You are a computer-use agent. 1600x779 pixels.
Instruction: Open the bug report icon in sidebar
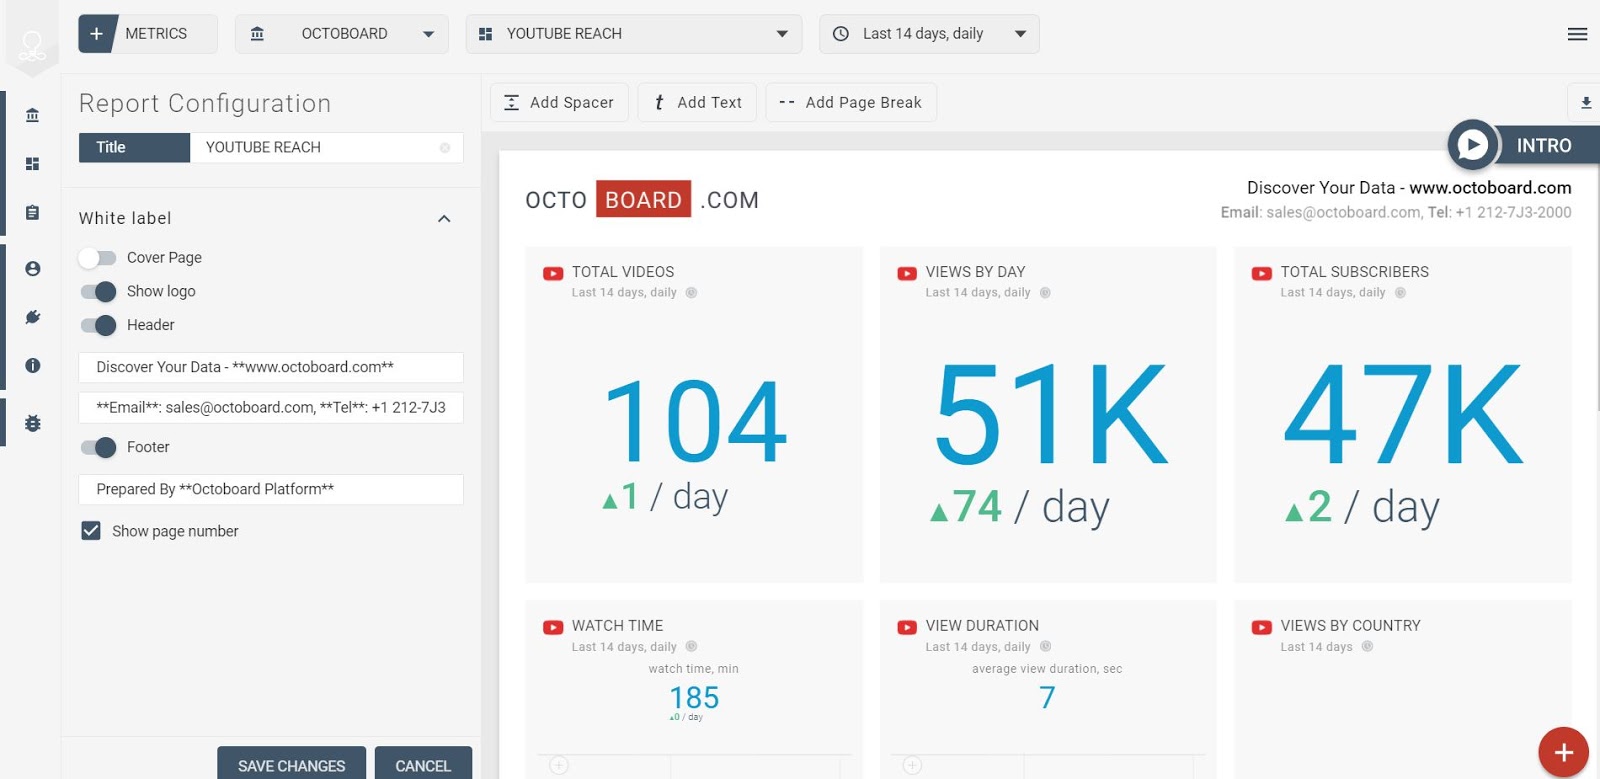coord(33,423)
